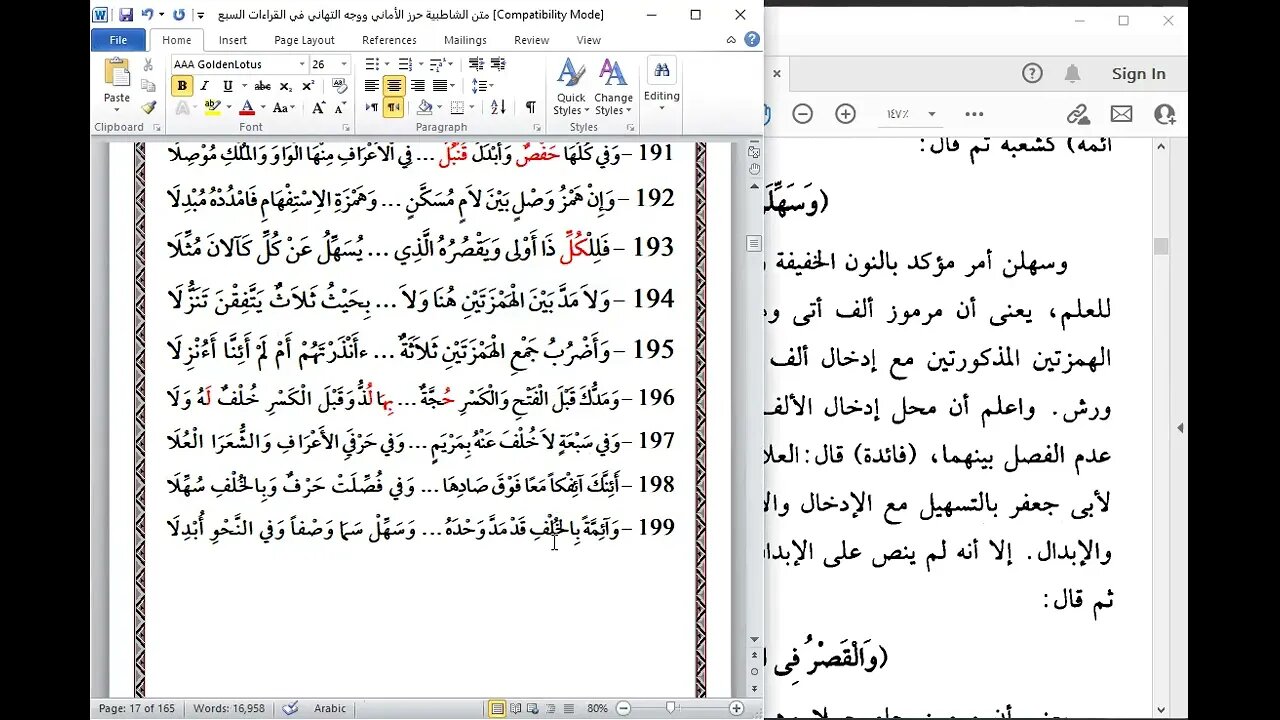Open the Change Styles menu
Screen dimensions: 1280x720
(613, 87)
